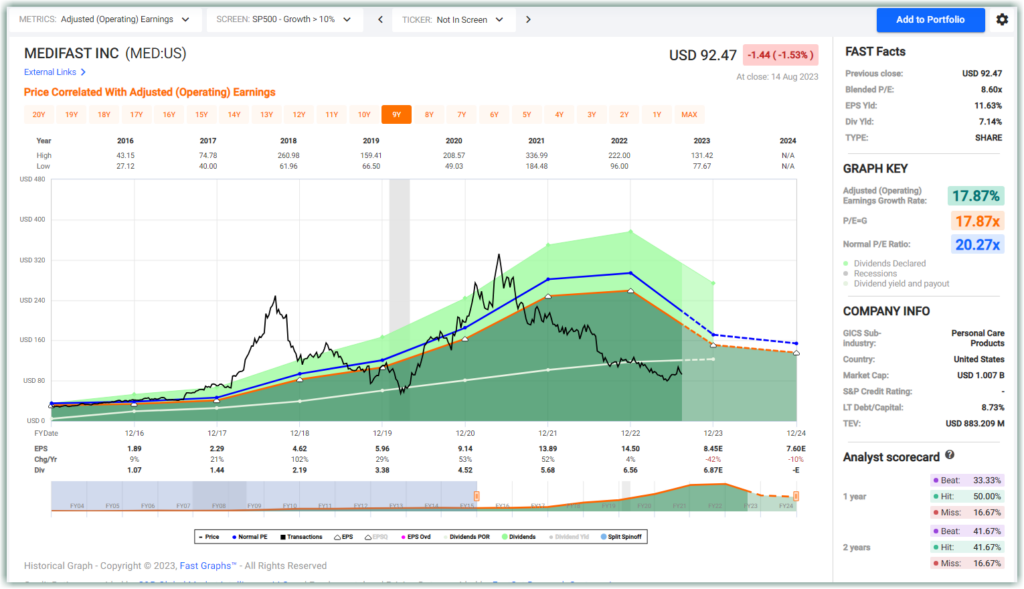Click the 2023 estimated EPS 8.45E

pos(713,449)
